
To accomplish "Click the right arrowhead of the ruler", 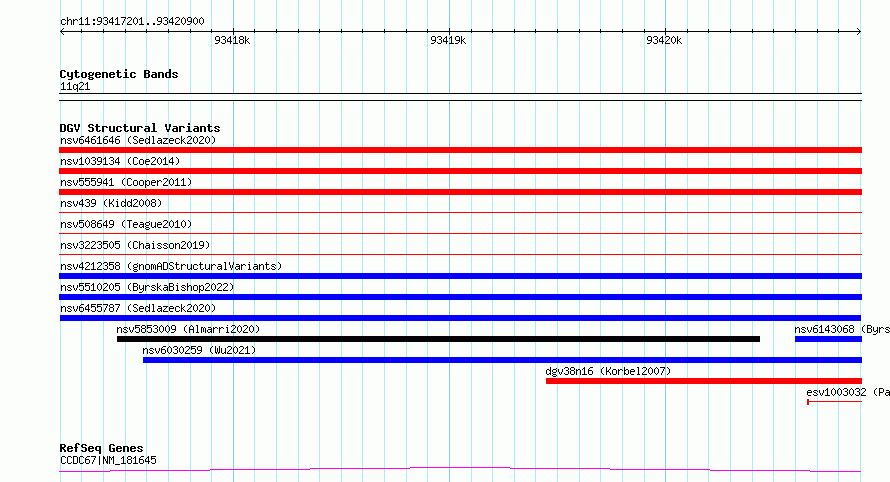I will click(859, 32).
